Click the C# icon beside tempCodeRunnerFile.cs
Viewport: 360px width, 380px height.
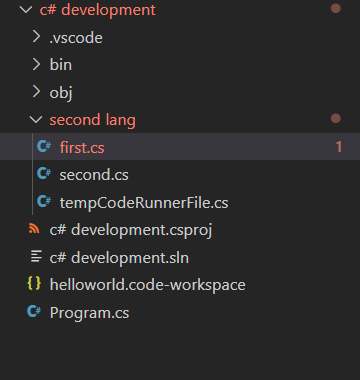pyautogui.click(x=44, y=202)
